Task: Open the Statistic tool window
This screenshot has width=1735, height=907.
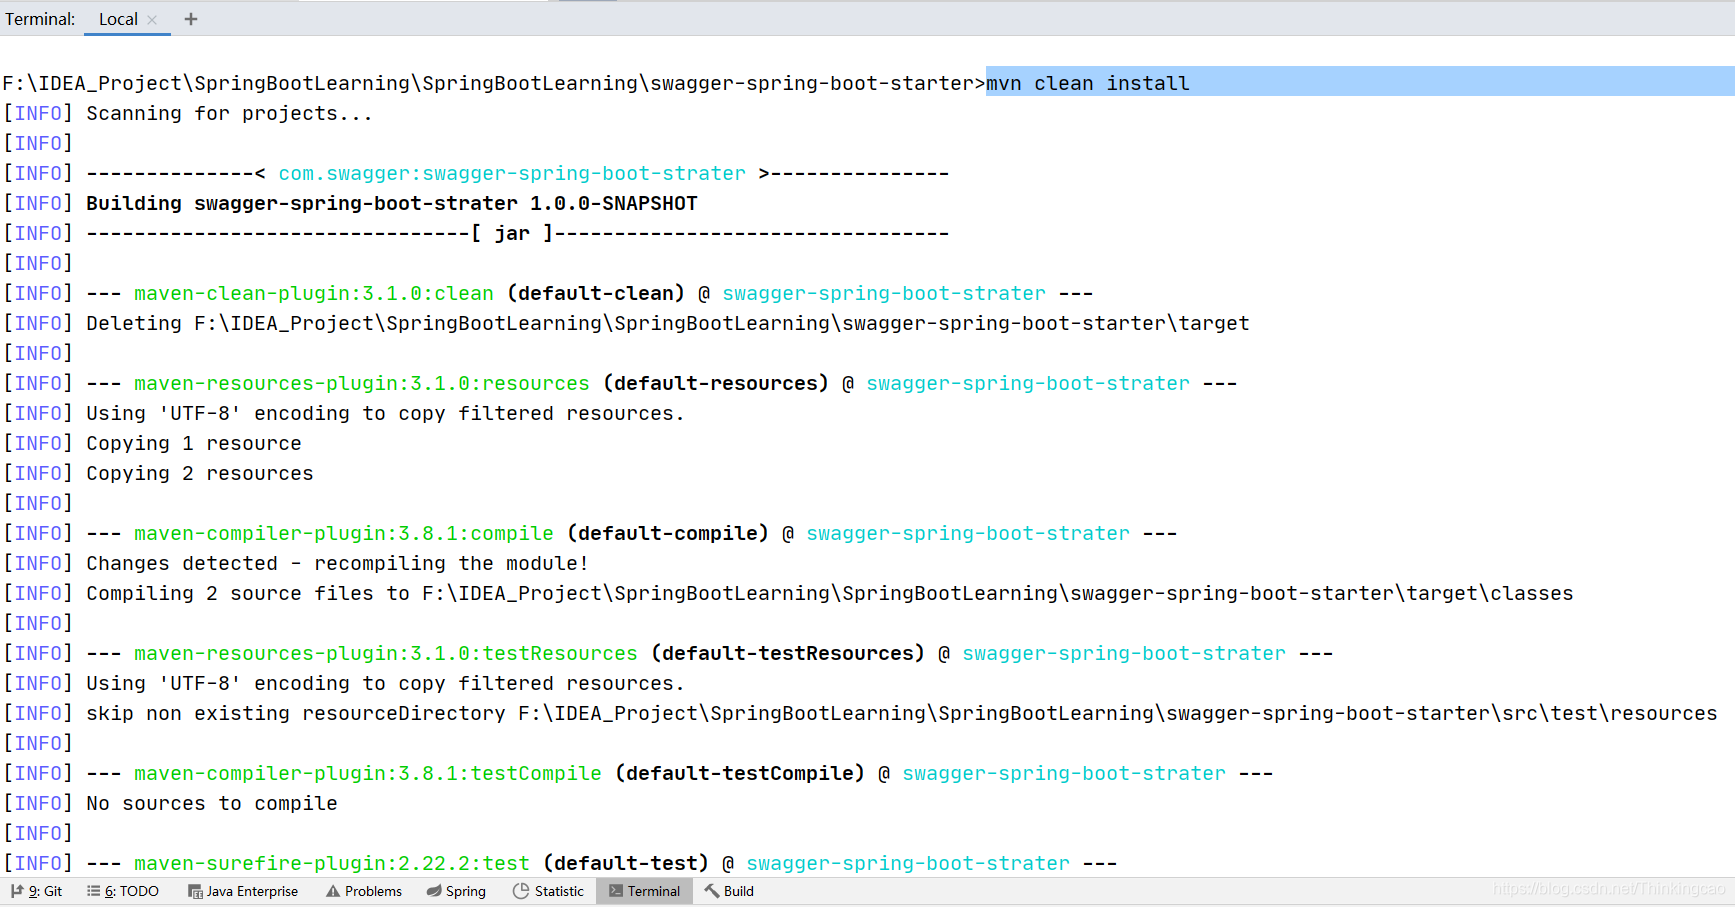Action: 548,891
